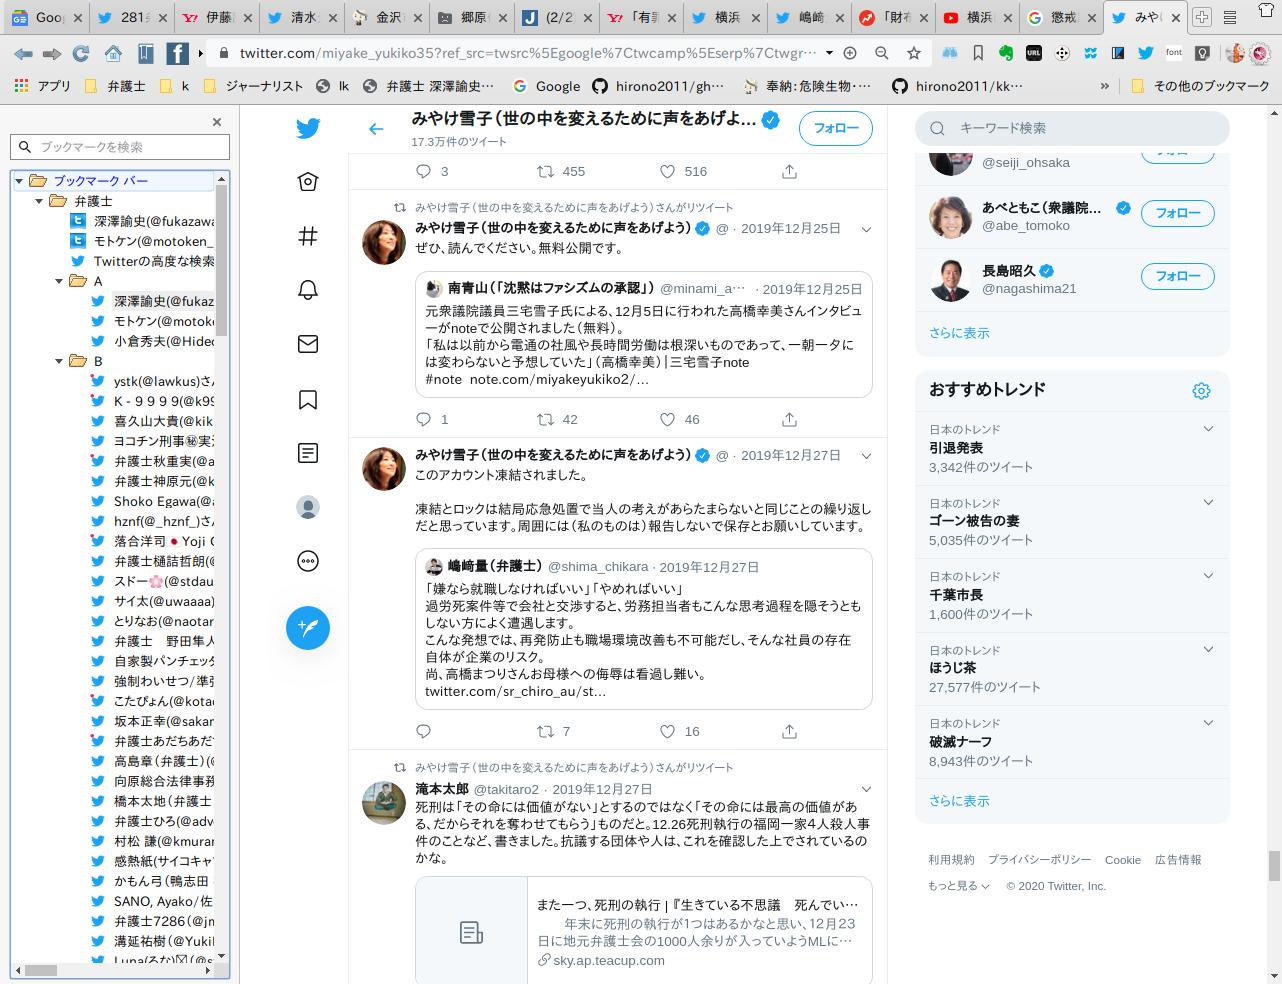Go back using the arrow beside the profile name
1282x984 pixels.
[x=376, y=129]
